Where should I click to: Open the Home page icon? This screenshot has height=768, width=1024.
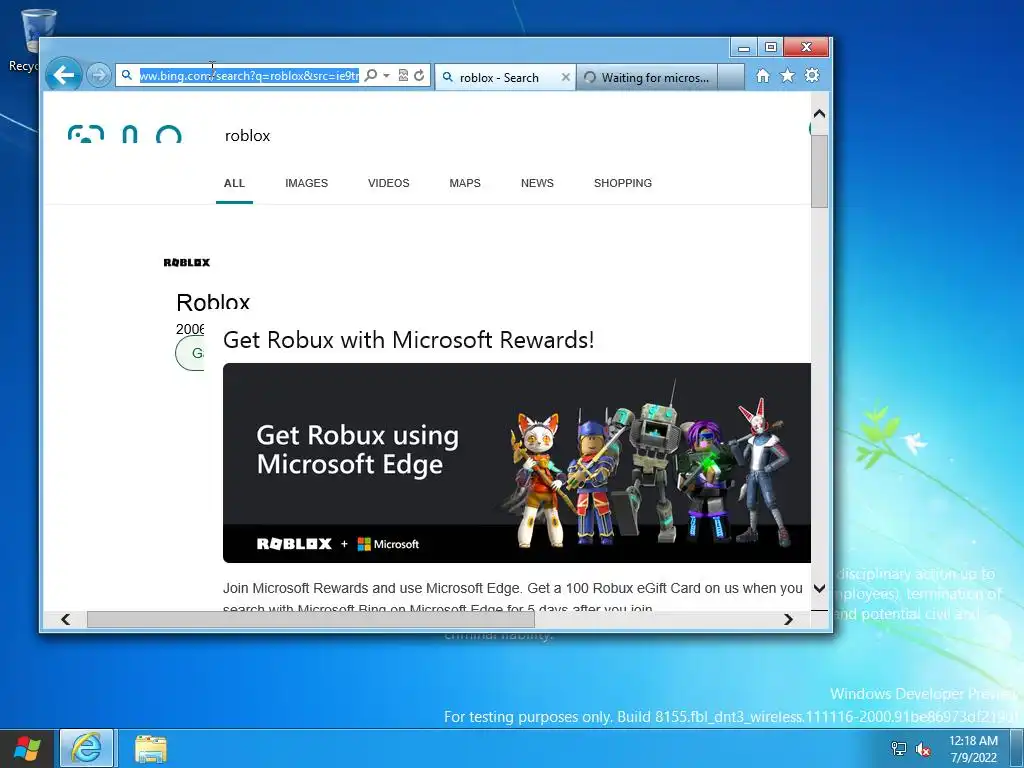coord(763,76)
